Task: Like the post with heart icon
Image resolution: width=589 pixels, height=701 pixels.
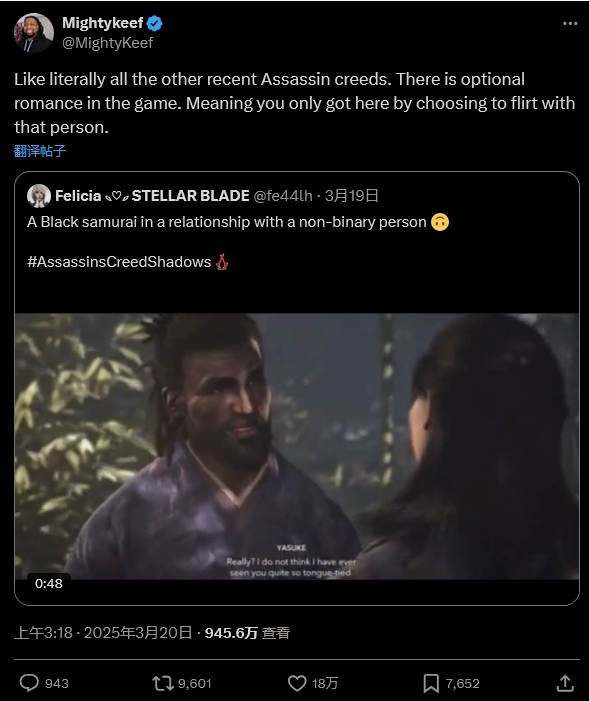Action: pyautogui.click(x=297, y=683)
